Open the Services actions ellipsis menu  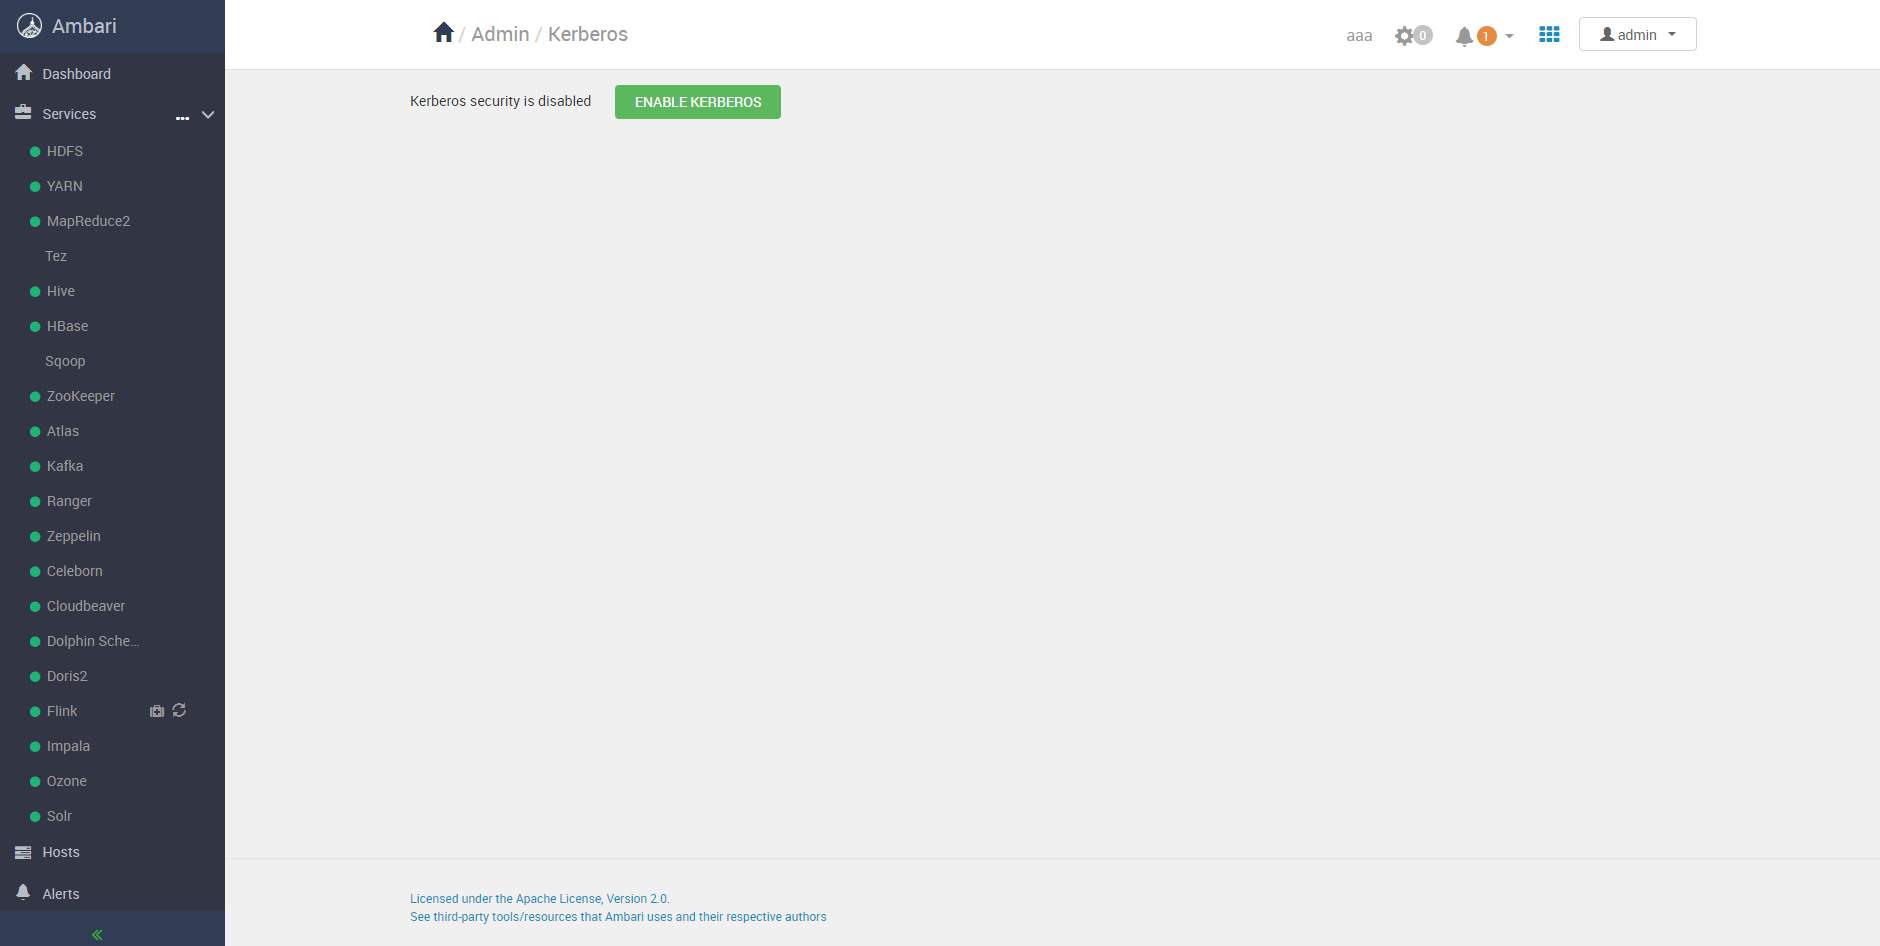[182, 117]
